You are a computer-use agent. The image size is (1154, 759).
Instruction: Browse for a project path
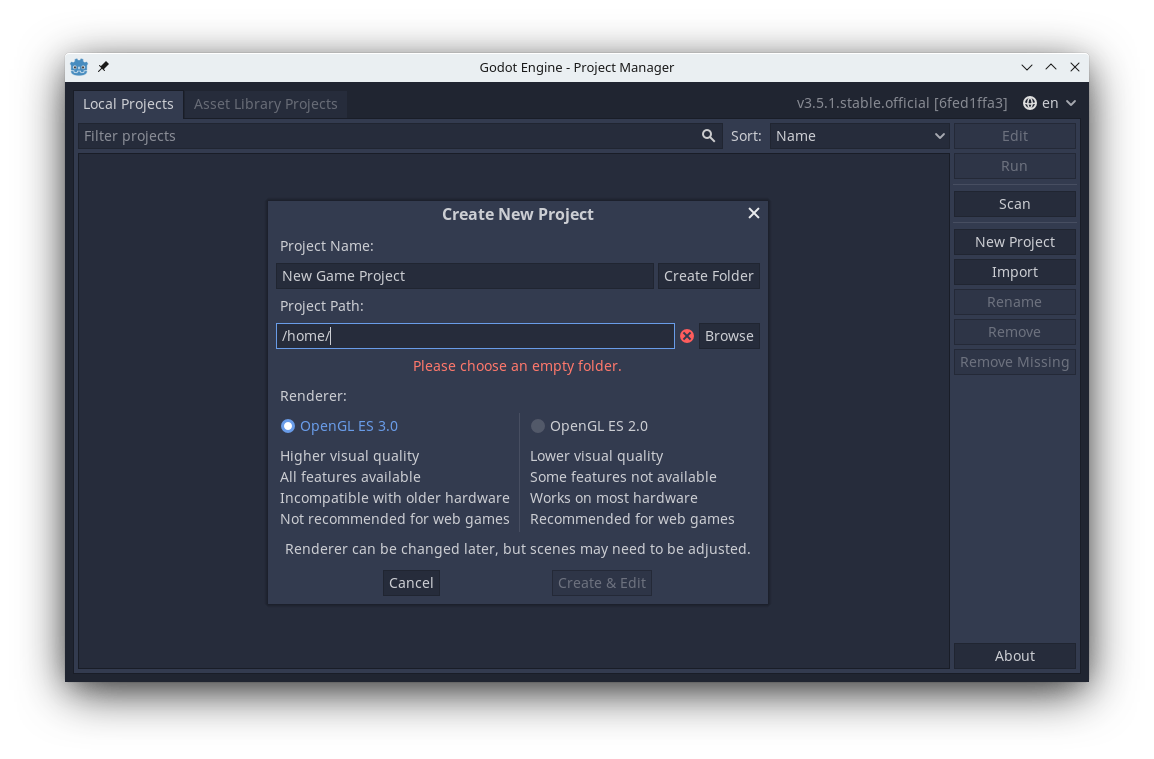(x=729, y=336)
